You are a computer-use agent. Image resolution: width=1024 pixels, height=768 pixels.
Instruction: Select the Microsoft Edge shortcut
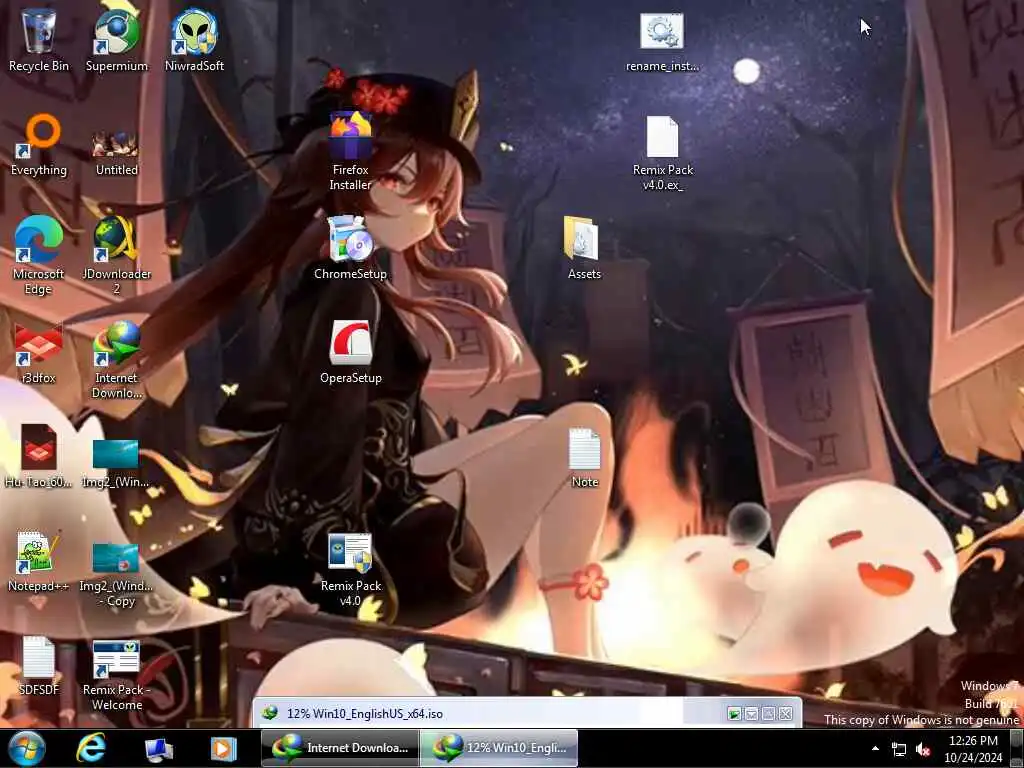pos(39,256)
